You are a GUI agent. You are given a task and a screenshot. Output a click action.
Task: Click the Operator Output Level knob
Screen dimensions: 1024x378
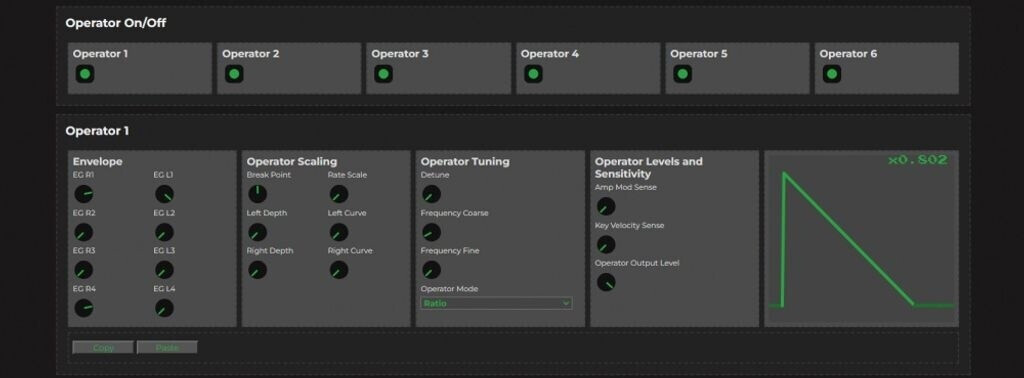pos(606,283)
